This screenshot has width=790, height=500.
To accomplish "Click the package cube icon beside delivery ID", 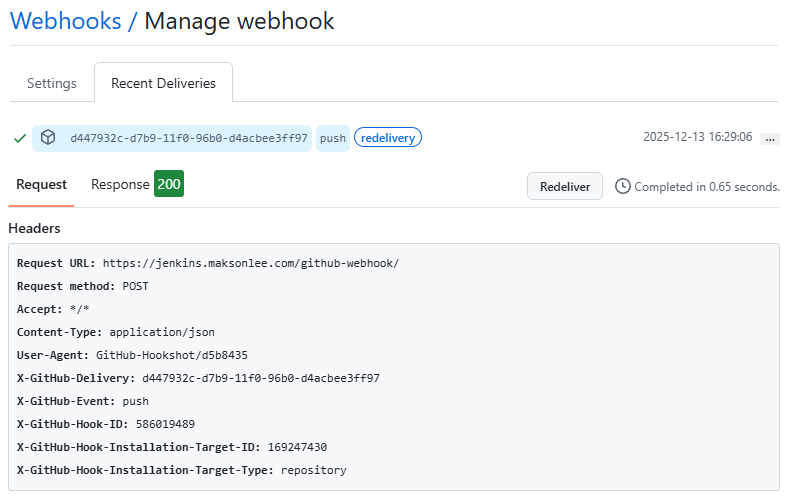I will coord(48,137).
